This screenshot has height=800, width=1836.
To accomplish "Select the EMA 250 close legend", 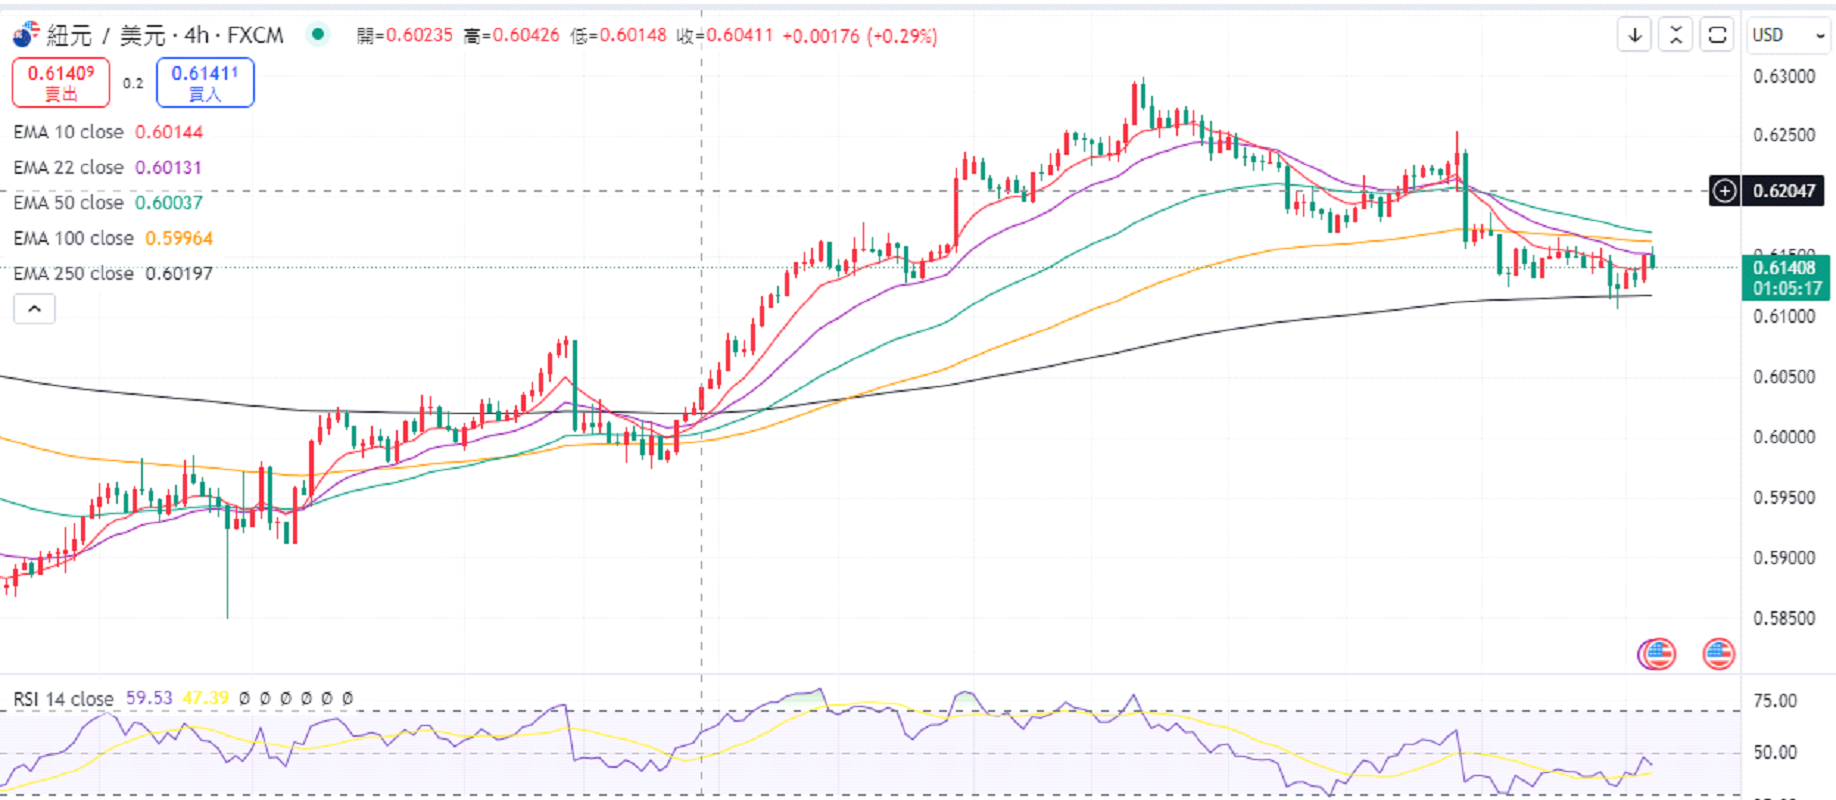I will (73, 273).
